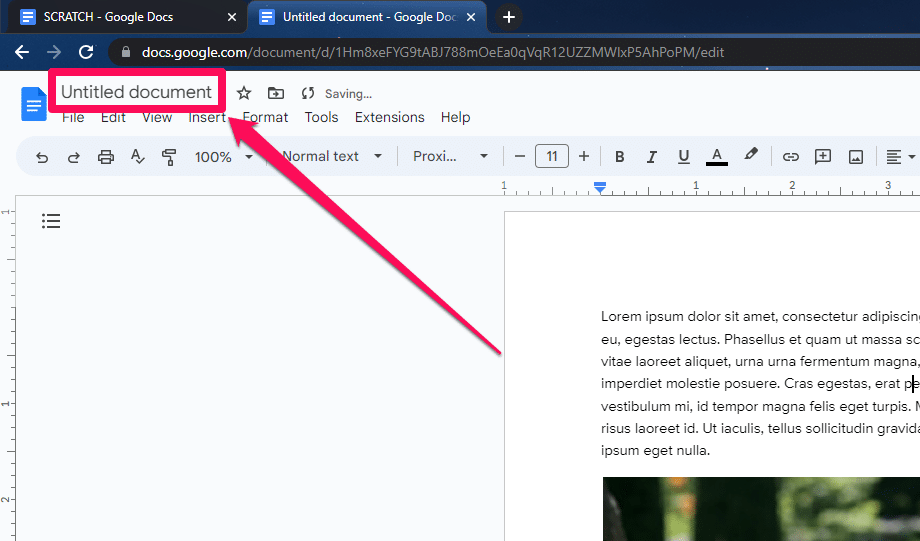
Task: Insert link using chain icon
Action: [x=791, y=157]
